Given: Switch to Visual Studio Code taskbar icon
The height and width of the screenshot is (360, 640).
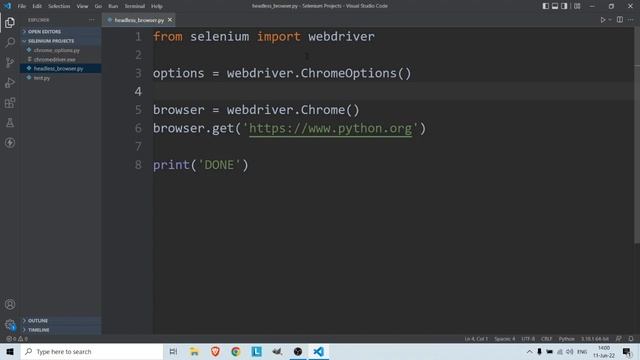Looking at the screenshot, I should tap(318, 351).
